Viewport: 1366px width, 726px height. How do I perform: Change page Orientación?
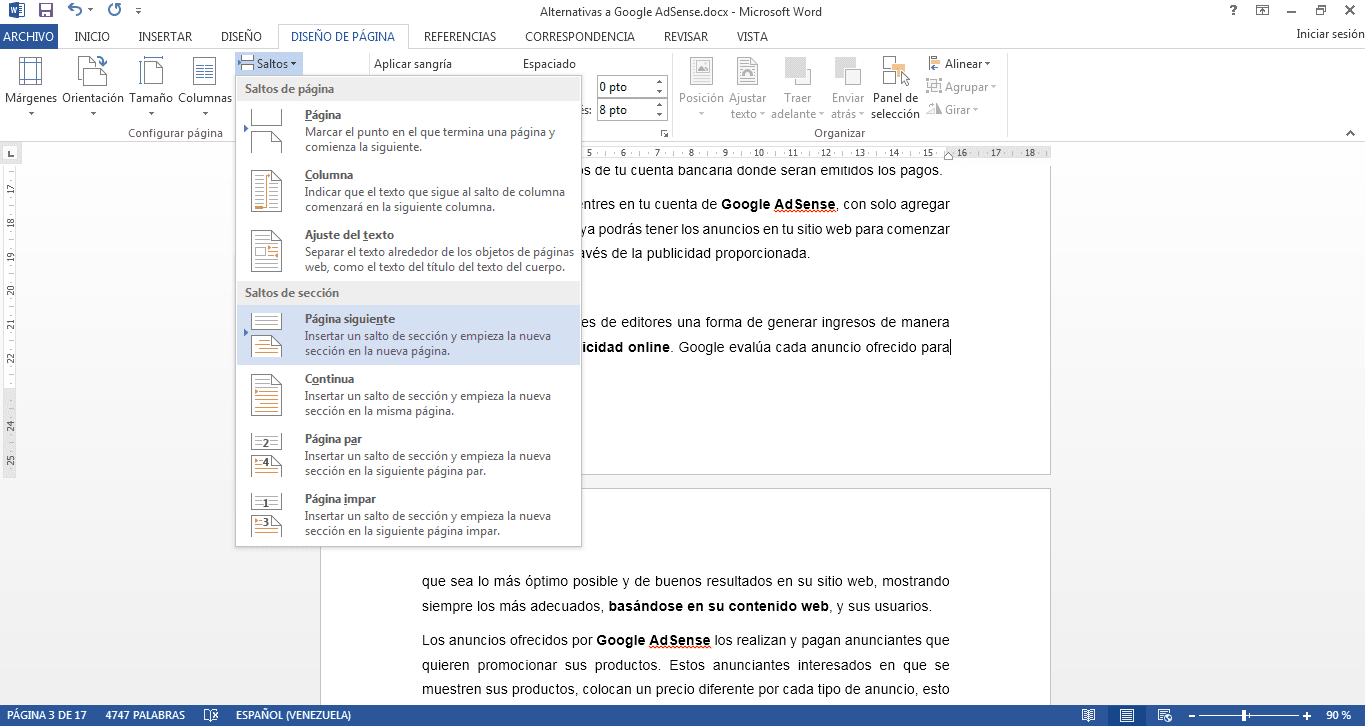tap(92, 87)
